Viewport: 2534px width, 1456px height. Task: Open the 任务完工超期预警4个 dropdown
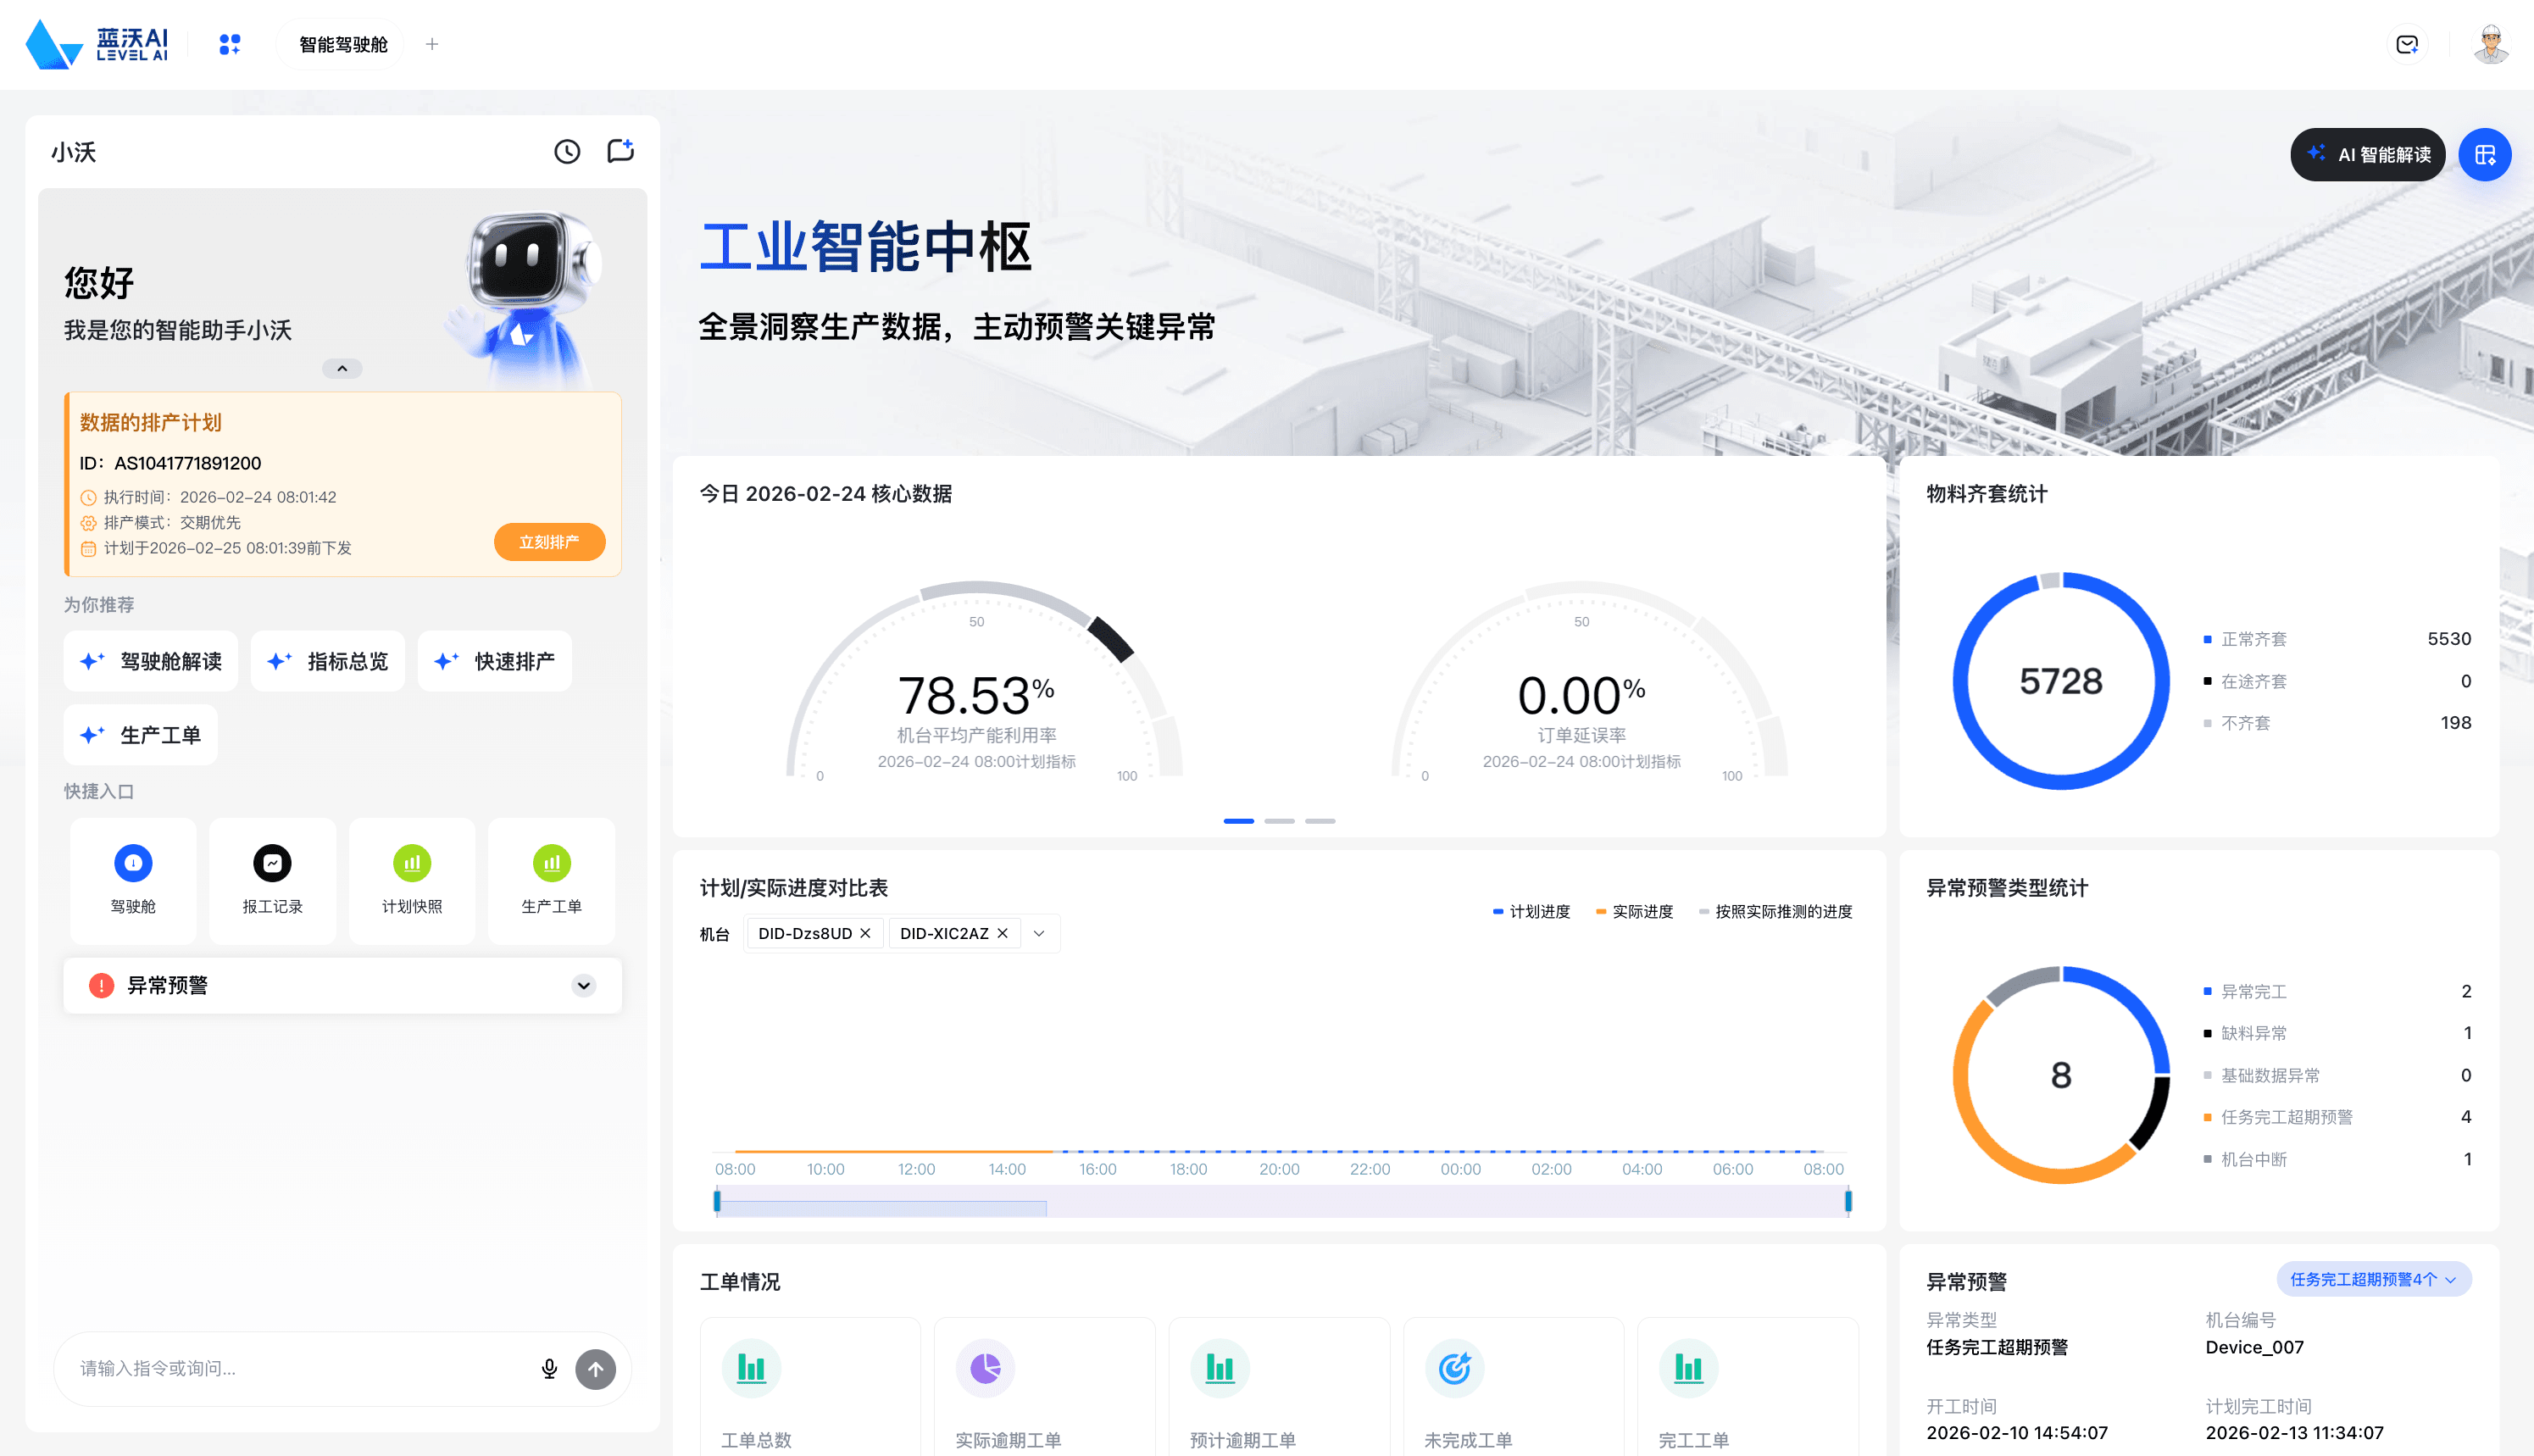2373,1279
